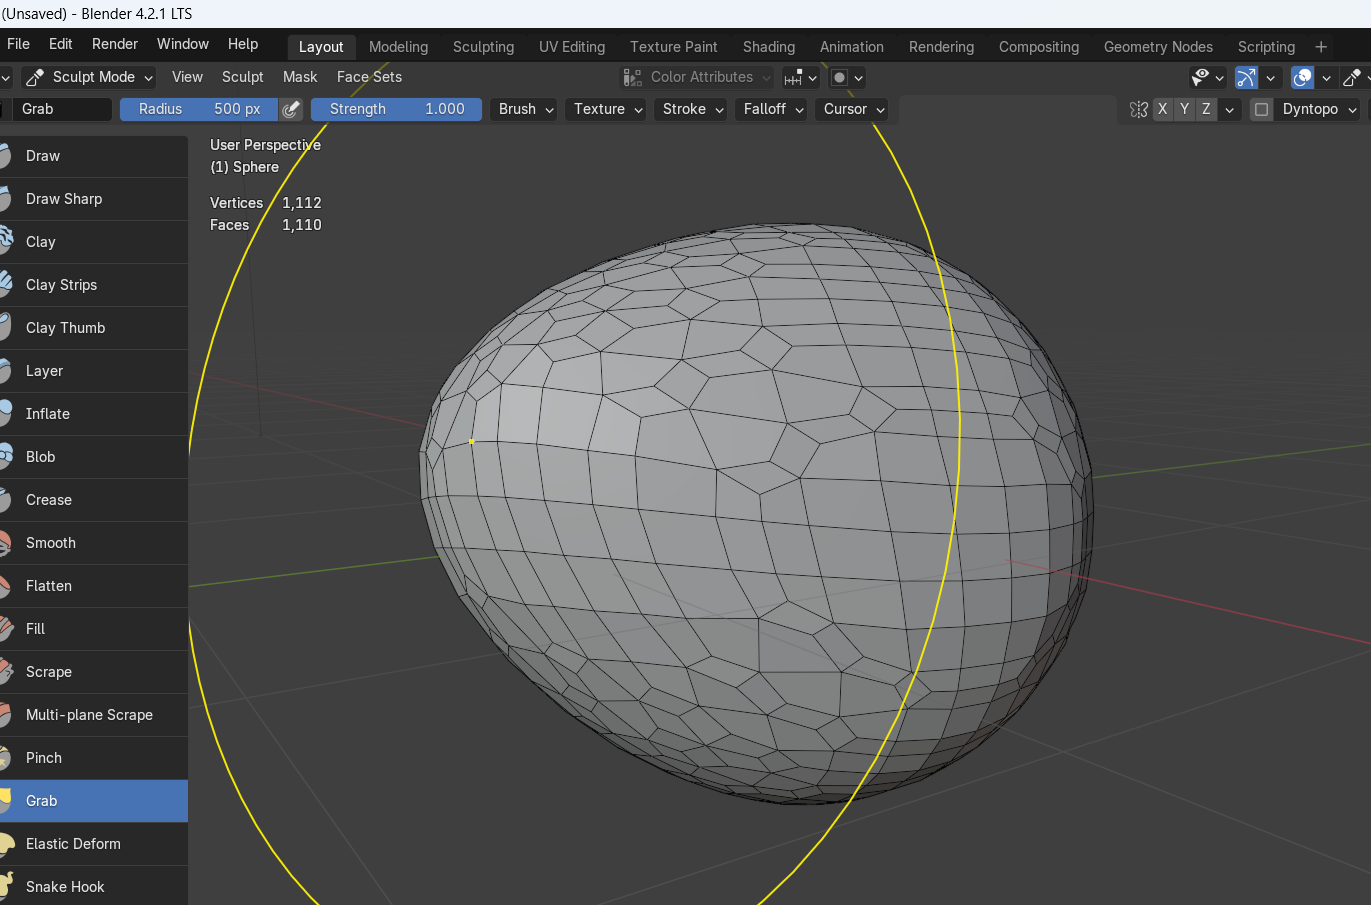
Task: Enable the Dyntopo checkbox
Action: click(x=1261, y=109)
